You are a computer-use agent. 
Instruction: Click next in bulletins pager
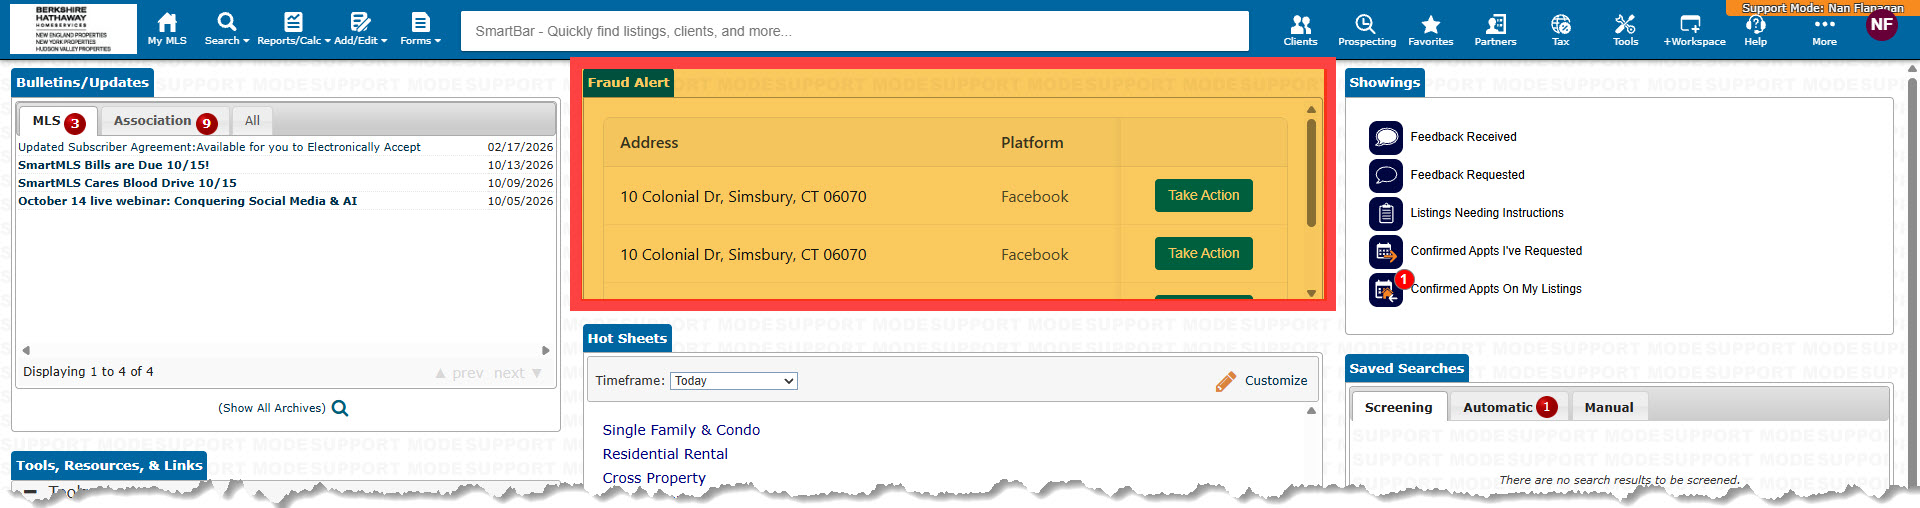tap(518, 373)
